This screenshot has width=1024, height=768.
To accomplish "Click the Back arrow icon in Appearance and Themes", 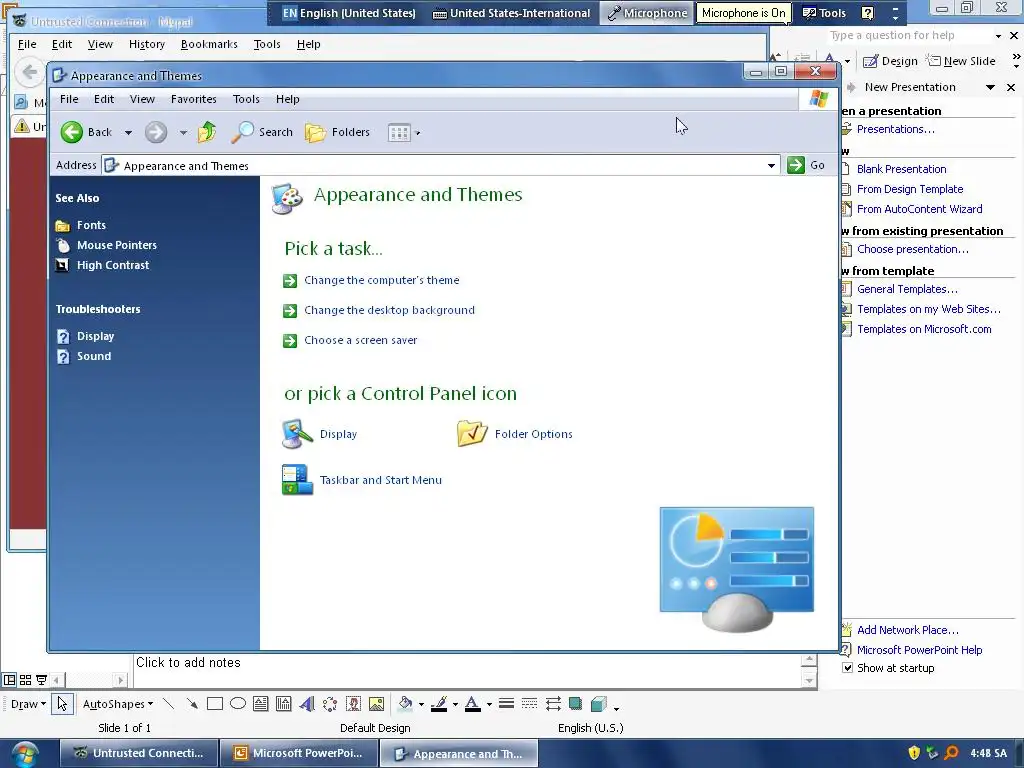I will 72,132.
